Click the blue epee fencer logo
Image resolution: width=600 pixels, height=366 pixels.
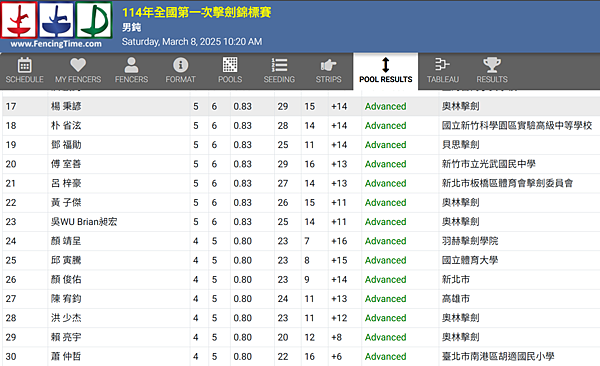[x=56, y=20]
